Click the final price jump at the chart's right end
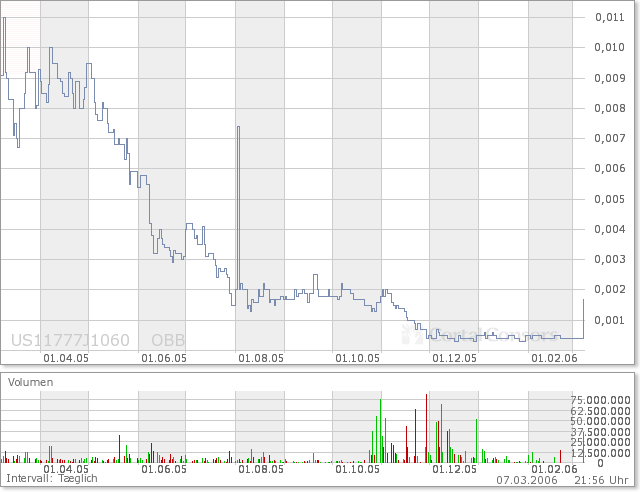This screenshot has height=492, width=640. tap(583, 315)
